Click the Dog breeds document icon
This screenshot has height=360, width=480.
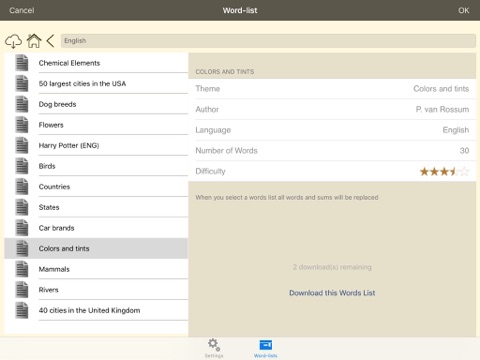point(22,104)
